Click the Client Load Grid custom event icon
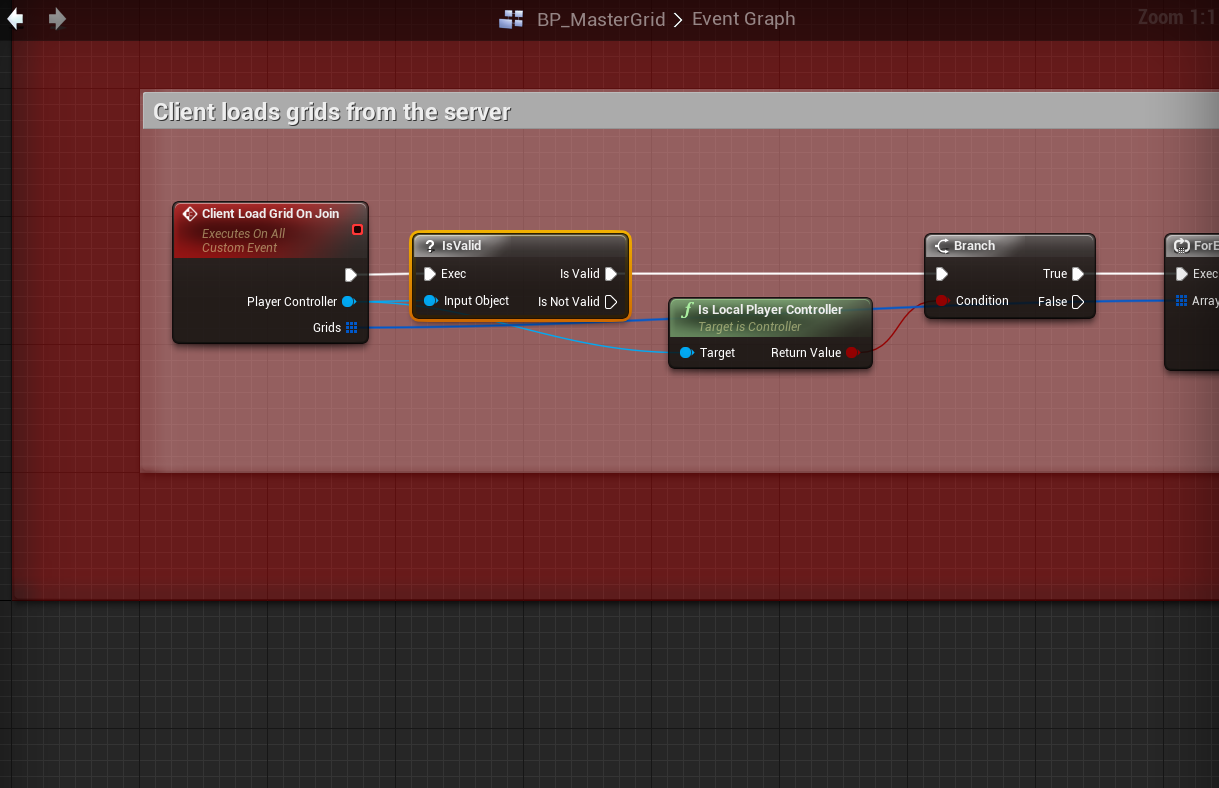The width and height of the screenshot is (1219, 788). coord(190,214)
